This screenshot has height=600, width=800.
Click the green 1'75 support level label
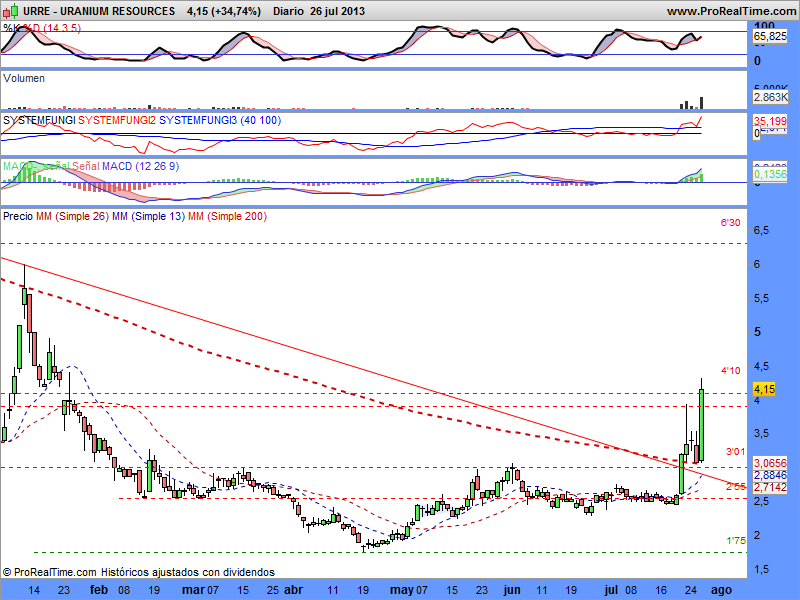pos(736,540)
